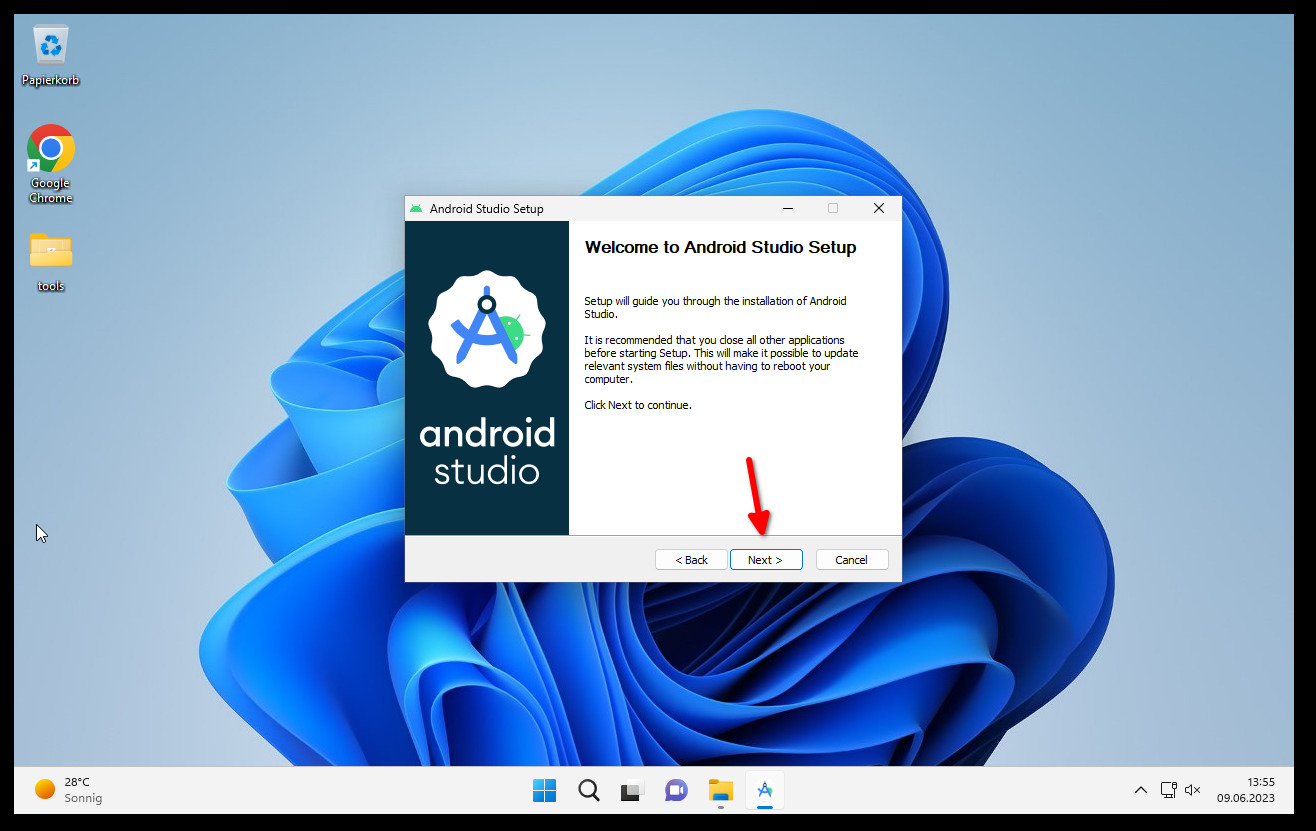
Task: Open the clock and date 09.06.2023
Action: click(1246, 790)
